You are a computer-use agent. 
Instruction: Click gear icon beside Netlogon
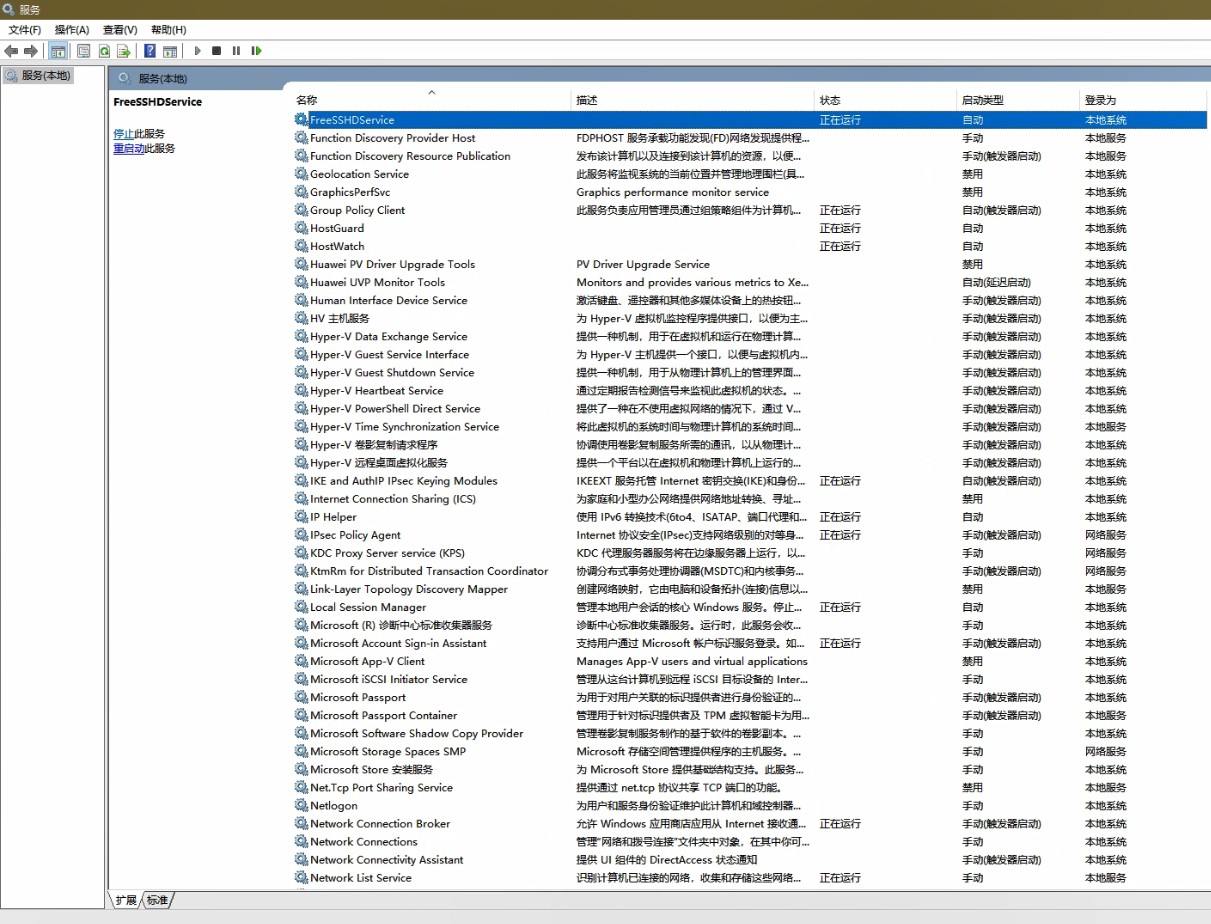pyautogui.click(x=301, y=806)
